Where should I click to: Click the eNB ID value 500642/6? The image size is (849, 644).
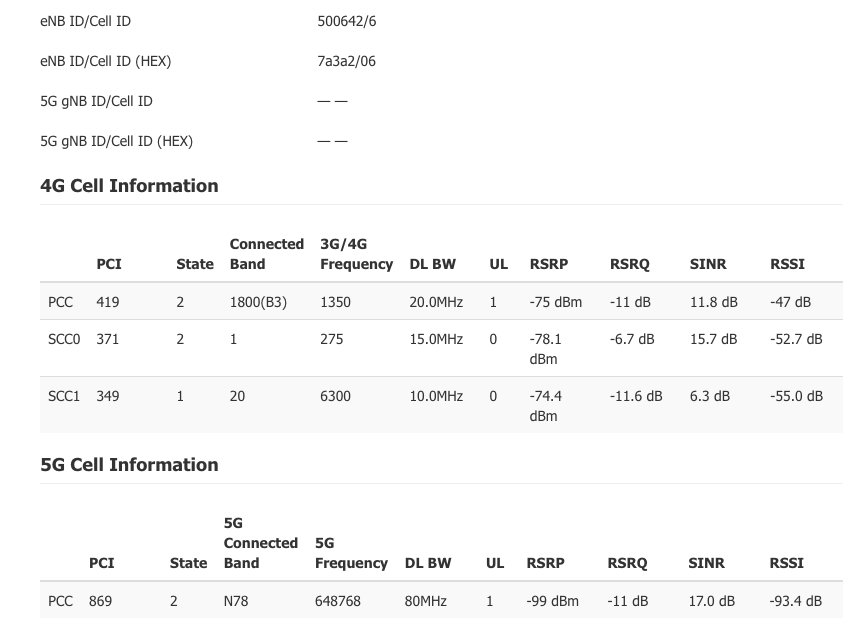345,20
